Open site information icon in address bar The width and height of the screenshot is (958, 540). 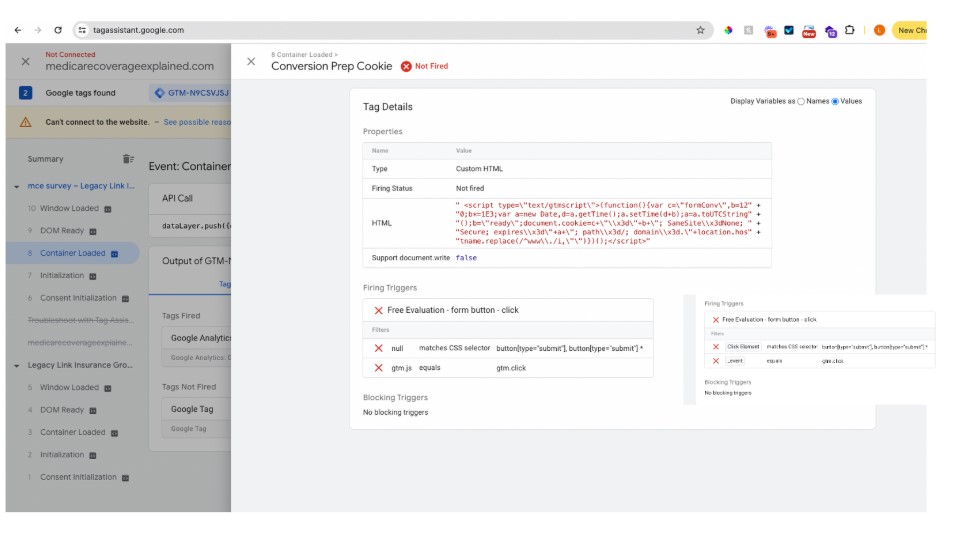(82, 30)
